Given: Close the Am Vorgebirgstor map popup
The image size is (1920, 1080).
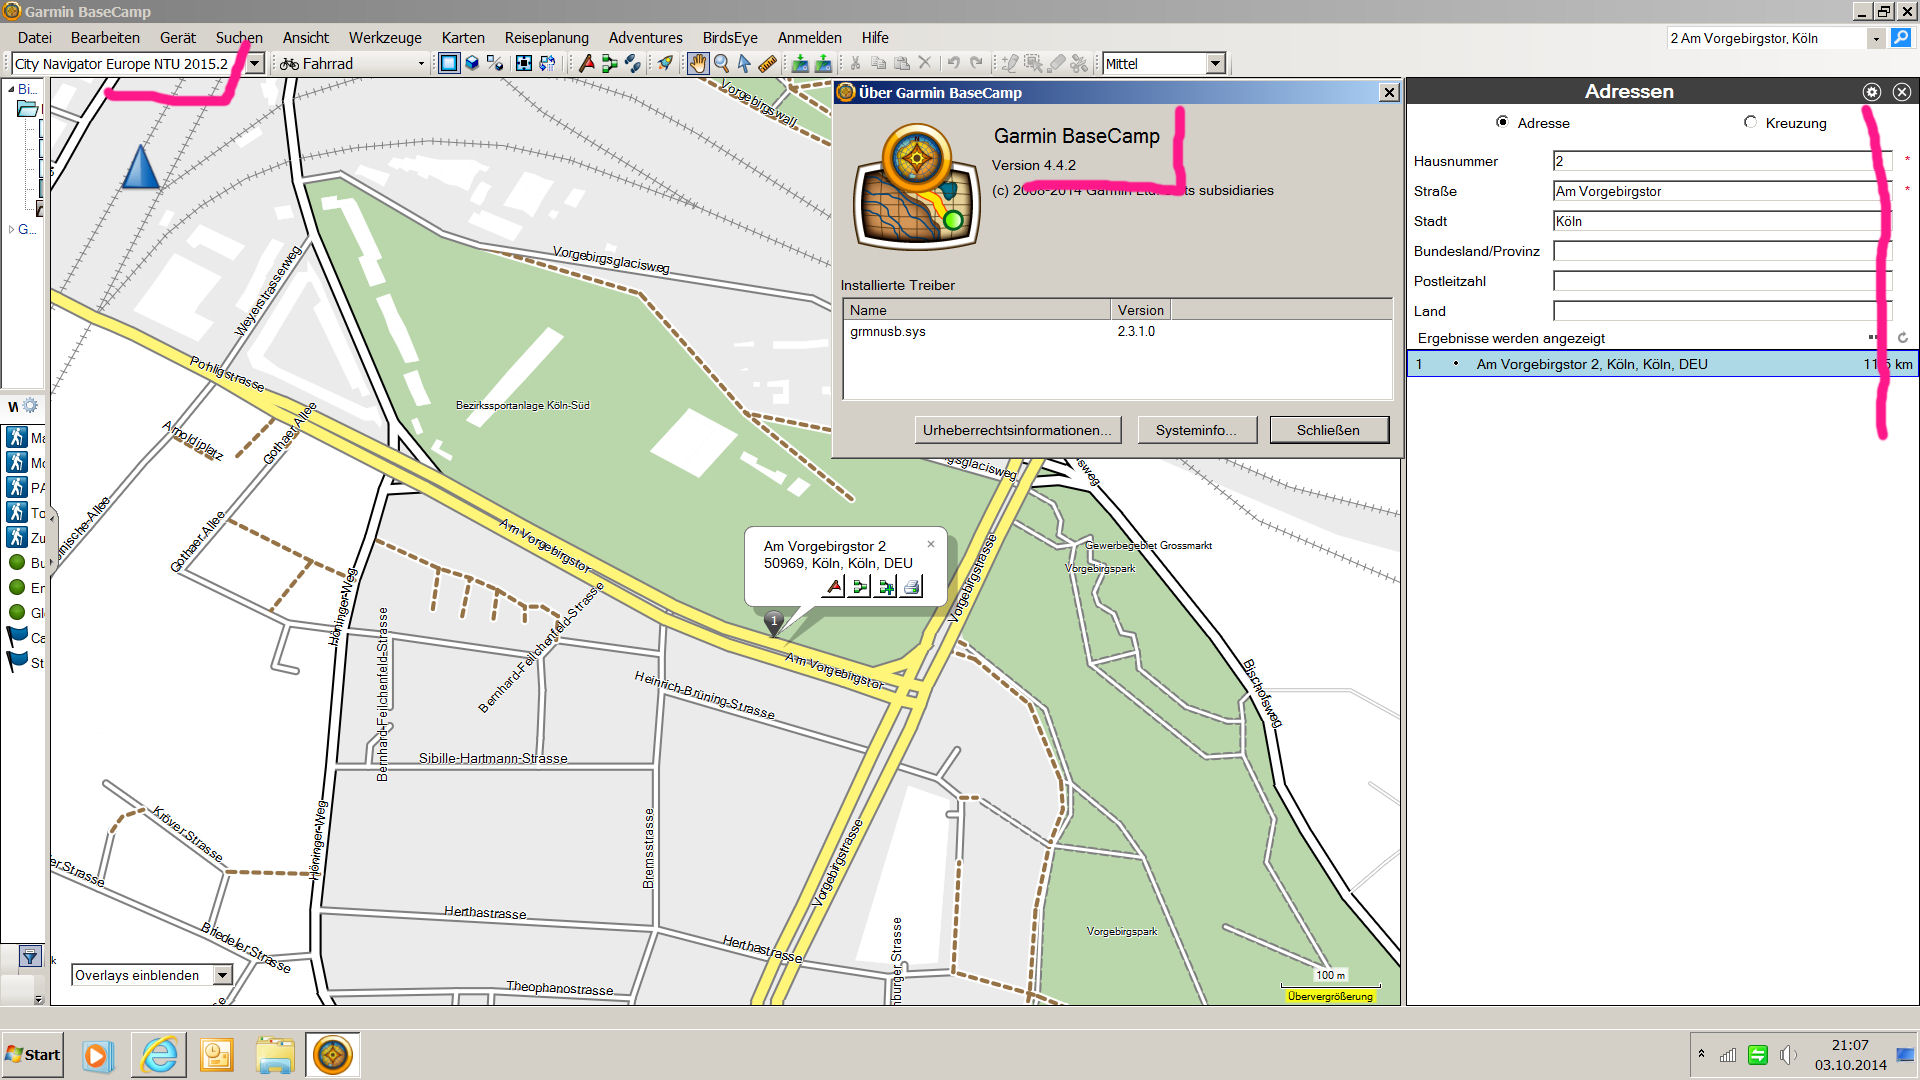Looking at the screenshot, I should point(931,544).
